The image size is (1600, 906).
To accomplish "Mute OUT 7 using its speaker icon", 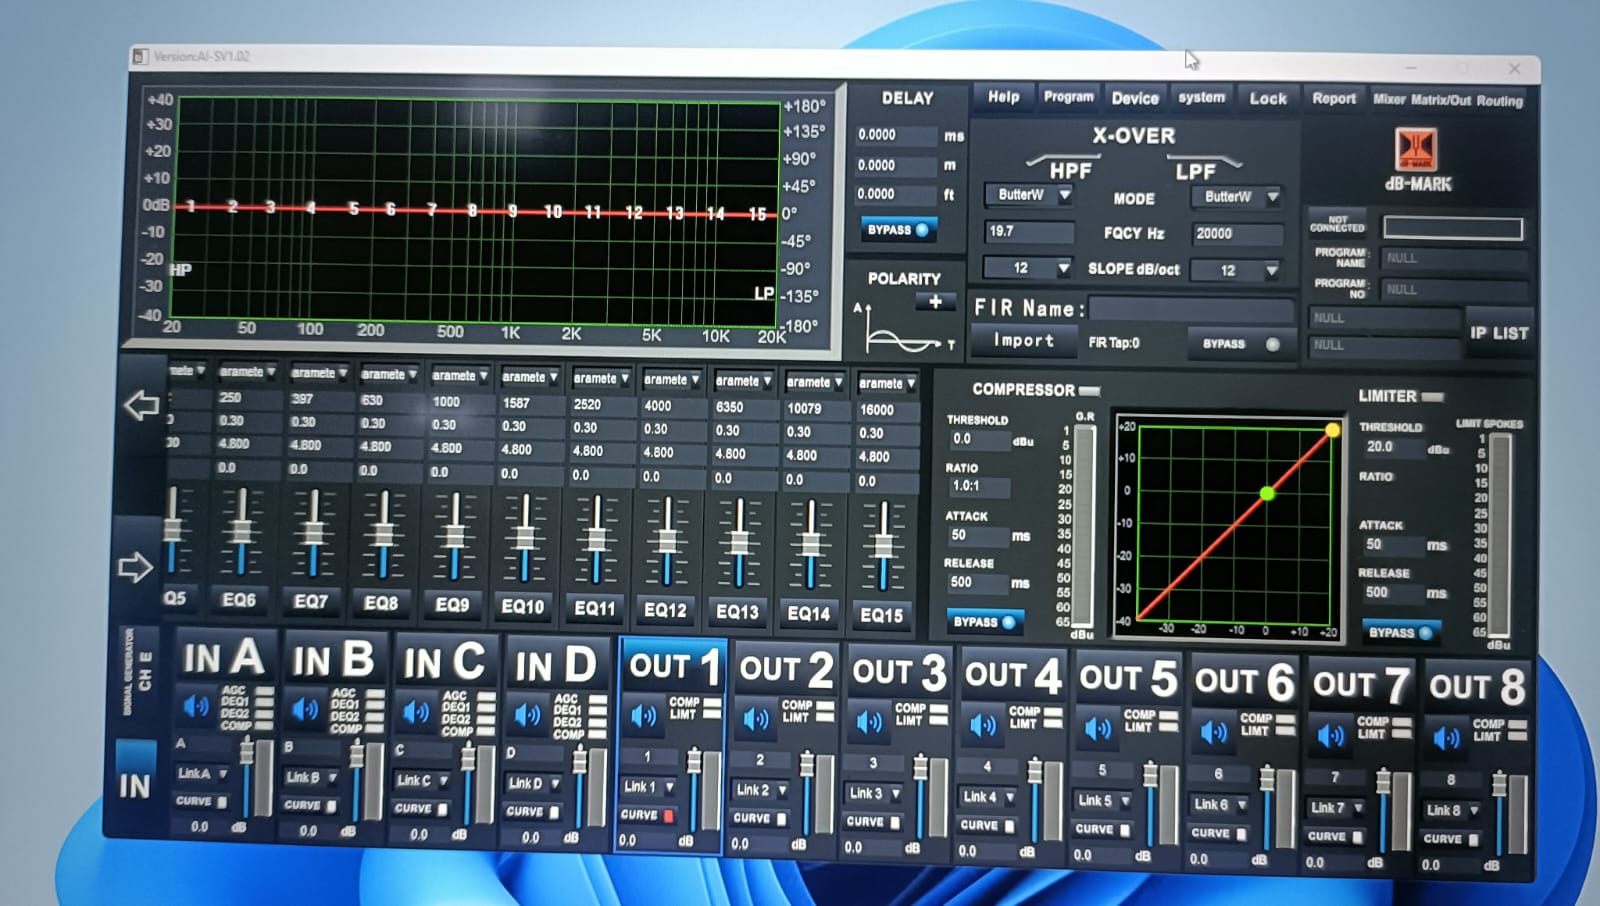I will pos(1330,736).
